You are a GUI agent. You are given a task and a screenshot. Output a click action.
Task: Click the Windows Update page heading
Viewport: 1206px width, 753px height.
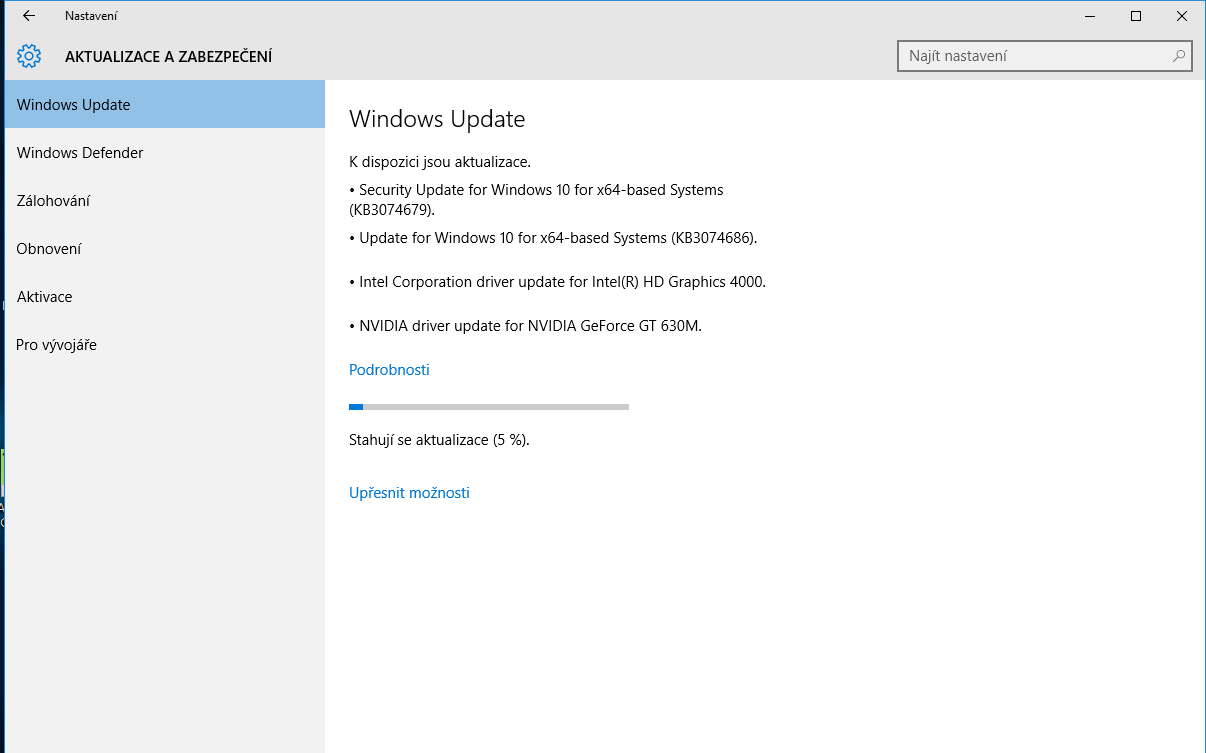click(x=437, y=119)
